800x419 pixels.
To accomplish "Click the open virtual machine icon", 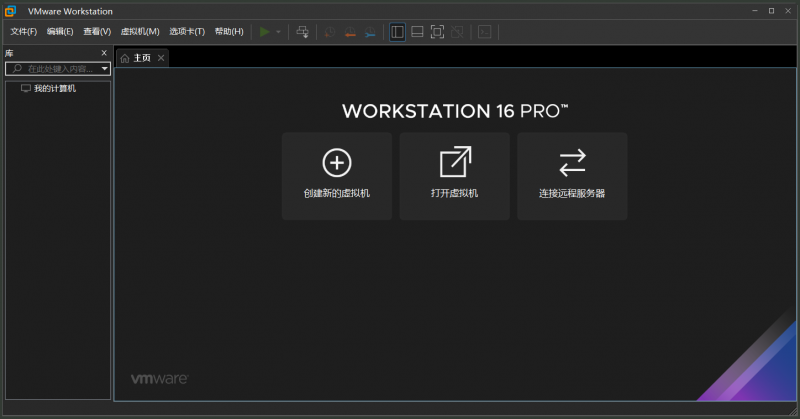I will [x=455, y=163].
